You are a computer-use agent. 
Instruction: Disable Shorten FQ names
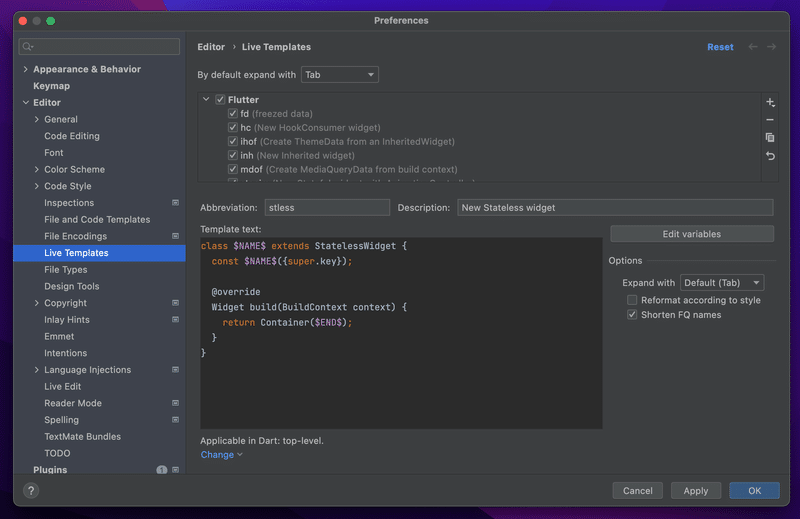(x=632, y=315)
